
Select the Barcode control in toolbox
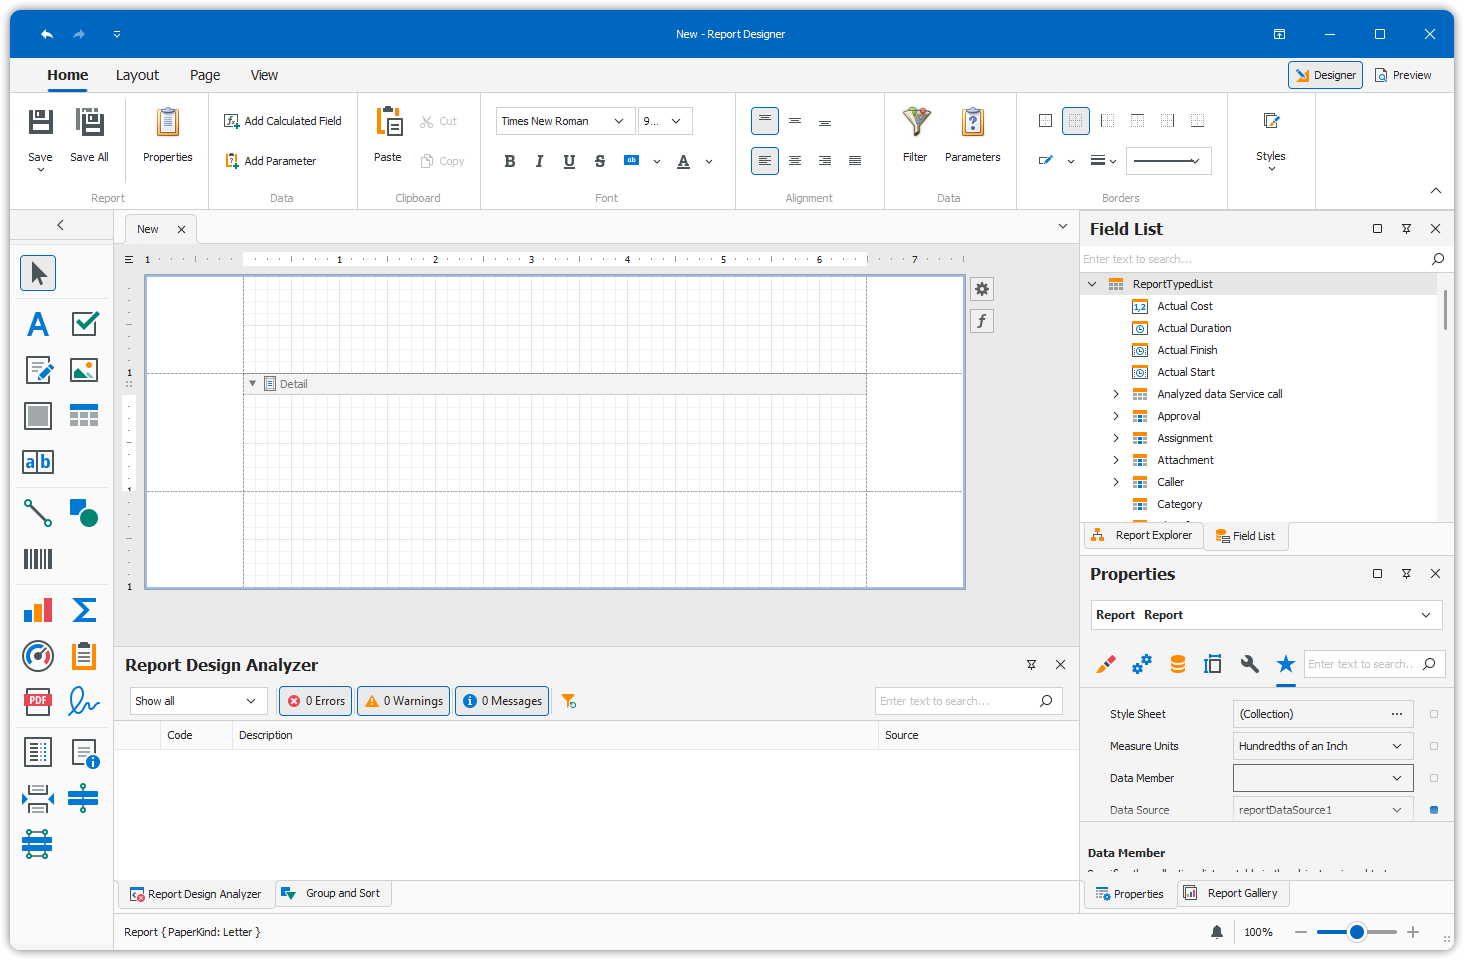(x=38, y=559)
